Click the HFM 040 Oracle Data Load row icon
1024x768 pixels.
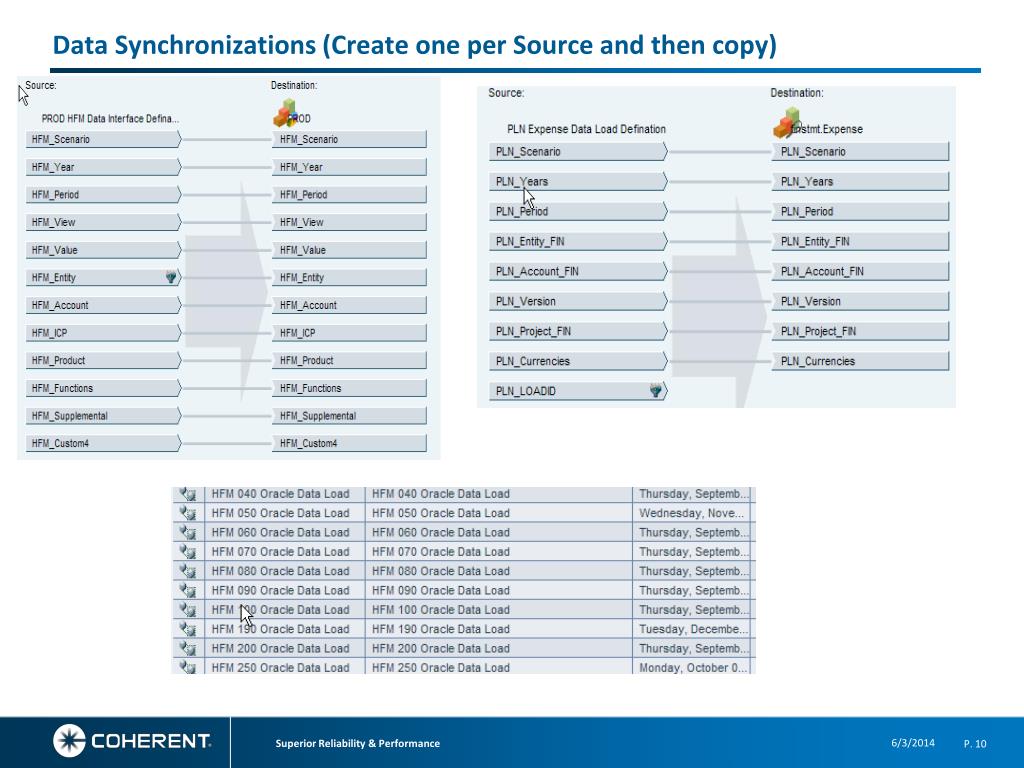(188, 494)
